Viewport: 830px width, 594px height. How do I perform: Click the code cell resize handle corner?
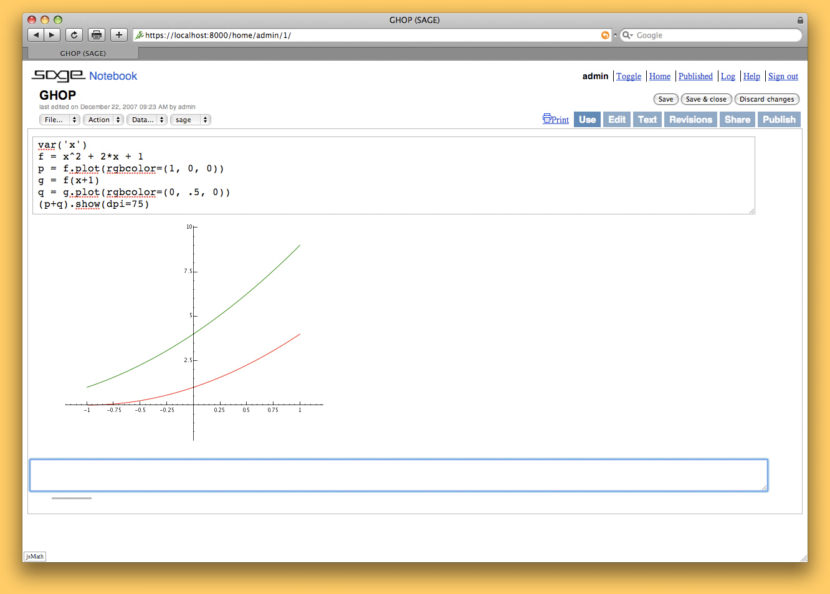tap(752, 211)
